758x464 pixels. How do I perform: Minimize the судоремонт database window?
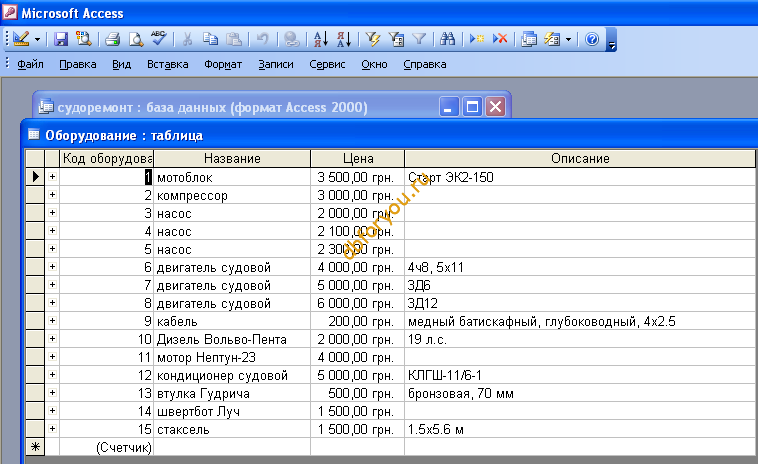tap(449, 107)
